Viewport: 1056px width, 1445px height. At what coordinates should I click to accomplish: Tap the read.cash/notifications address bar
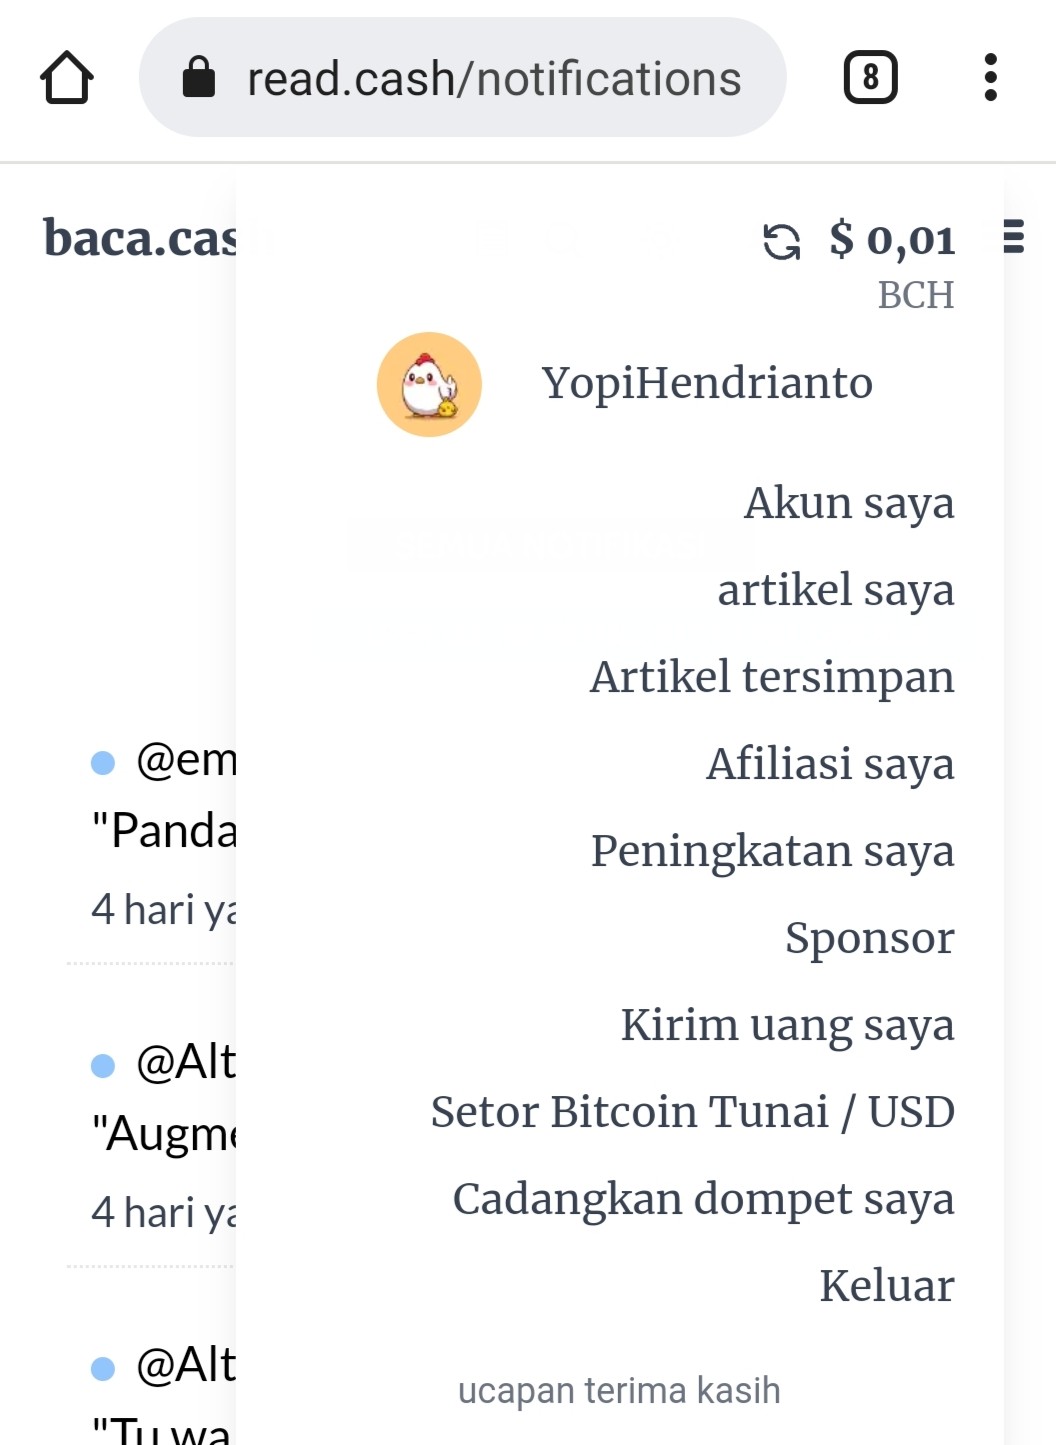click(x=462, y=78)
